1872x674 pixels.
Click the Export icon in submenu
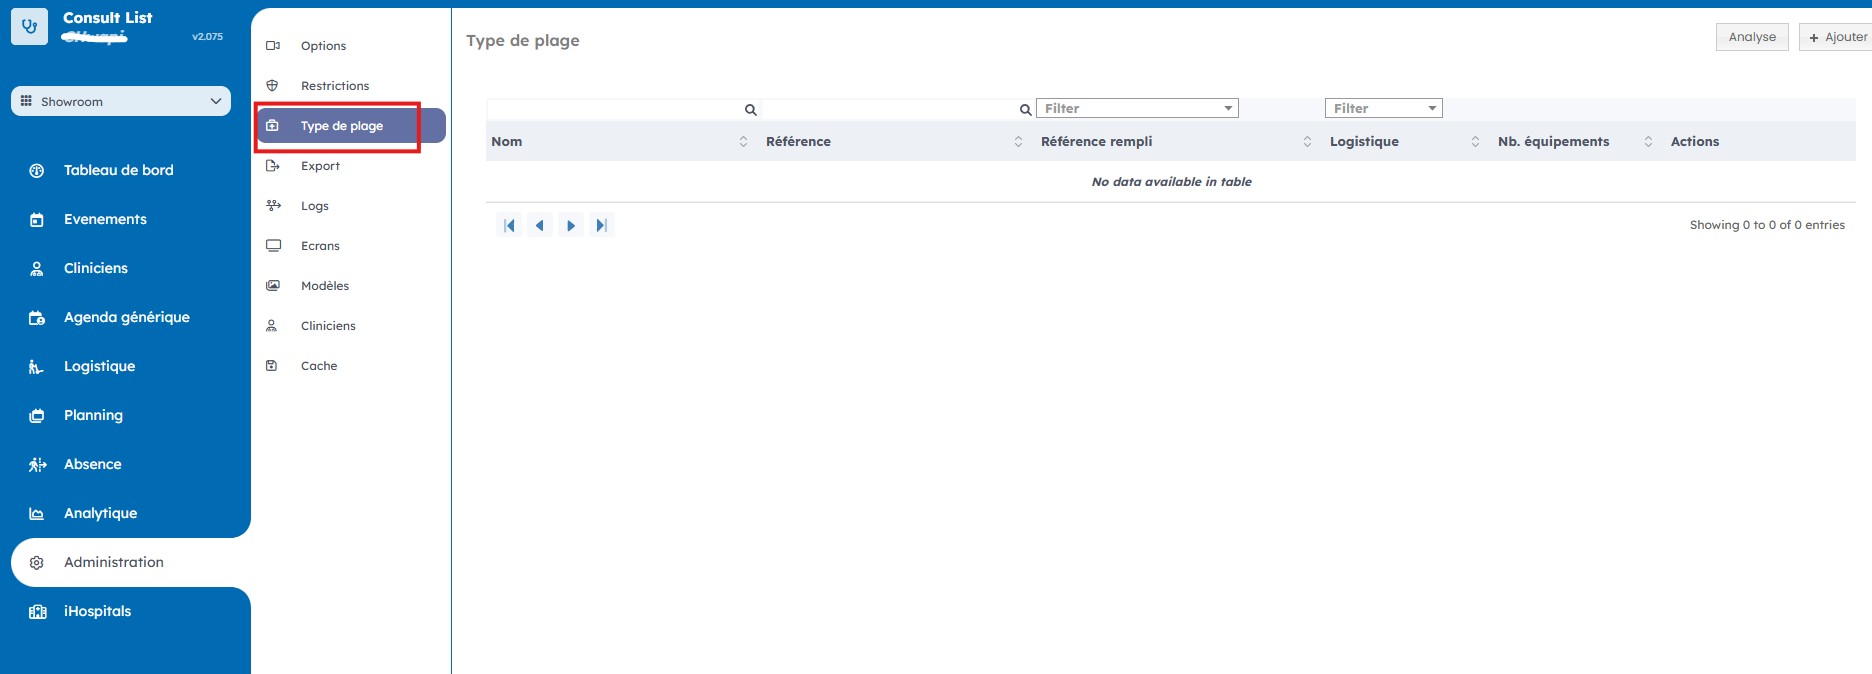pos(273,166)
